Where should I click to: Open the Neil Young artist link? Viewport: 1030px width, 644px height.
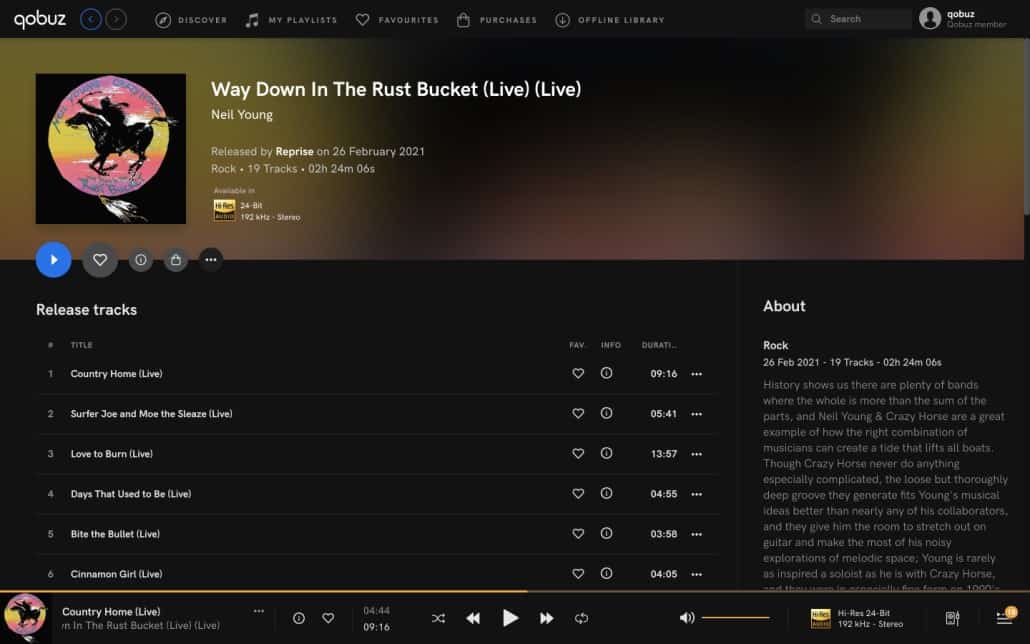(x=242, y=114)
